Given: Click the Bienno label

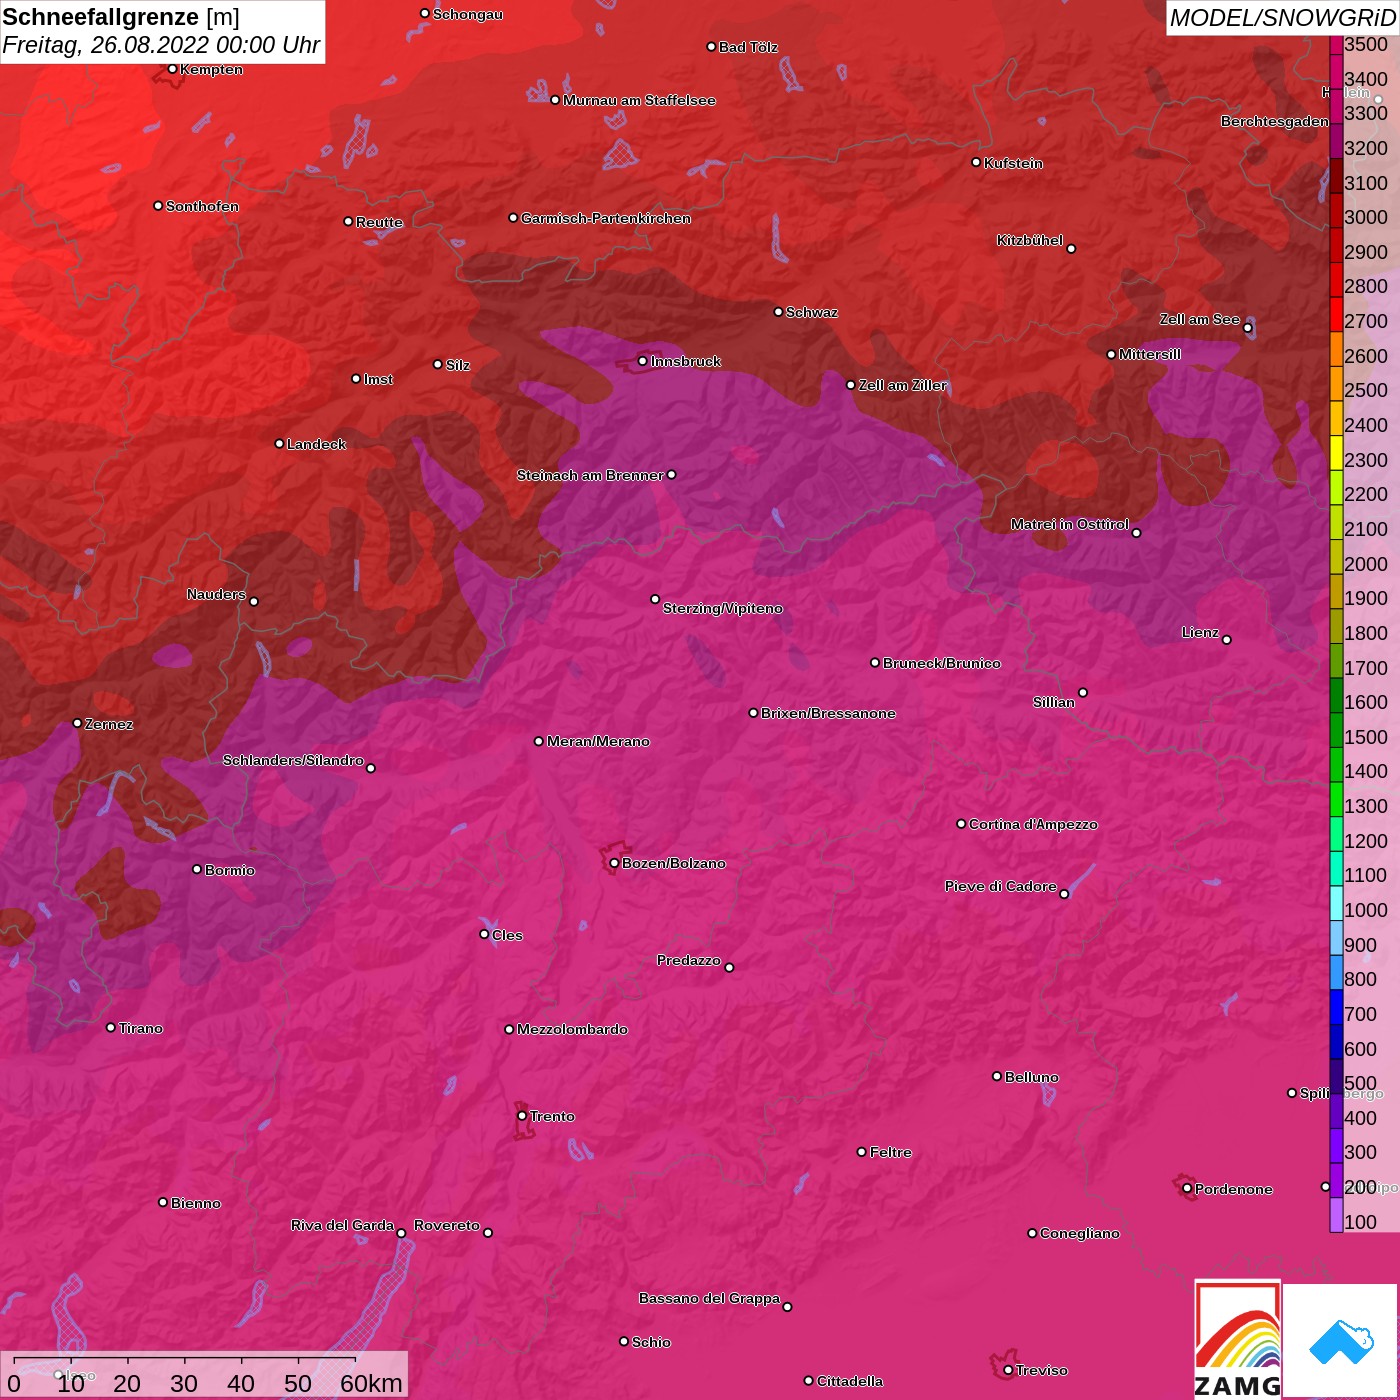Looking at the screenshot, I should click(196, 1203).
